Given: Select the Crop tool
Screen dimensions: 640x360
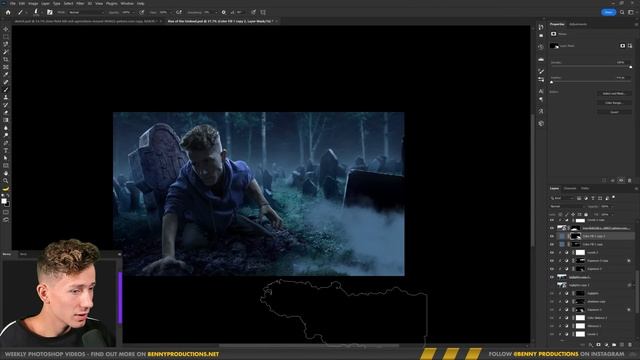Looking at the screenshot, I should pyautogui.click(x=6, y=60).
